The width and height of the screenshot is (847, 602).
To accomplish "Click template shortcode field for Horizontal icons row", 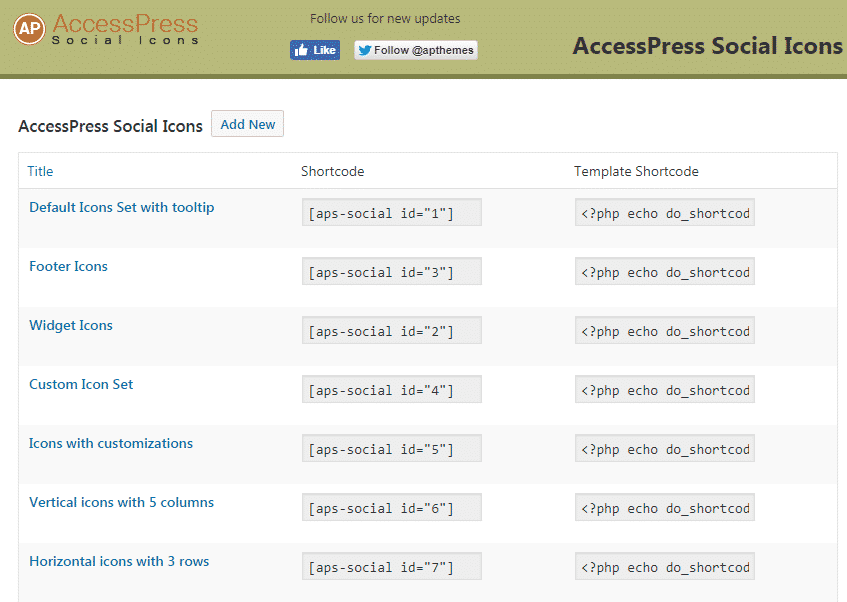I will 665,566.
